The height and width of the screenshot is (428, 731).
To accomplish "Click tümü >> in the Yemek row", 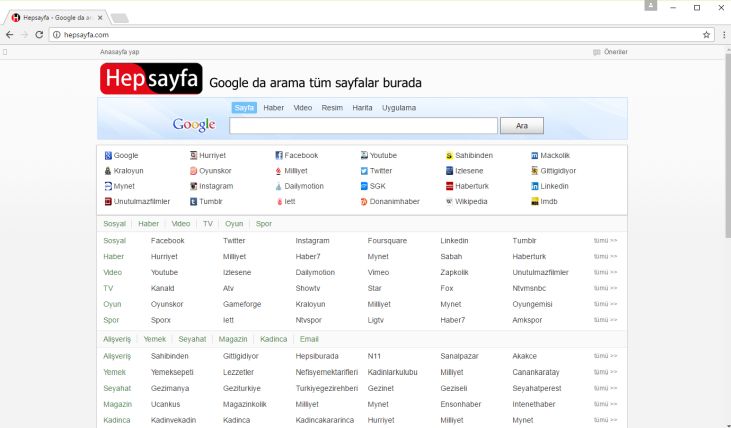I will click(x=605, y=372).
